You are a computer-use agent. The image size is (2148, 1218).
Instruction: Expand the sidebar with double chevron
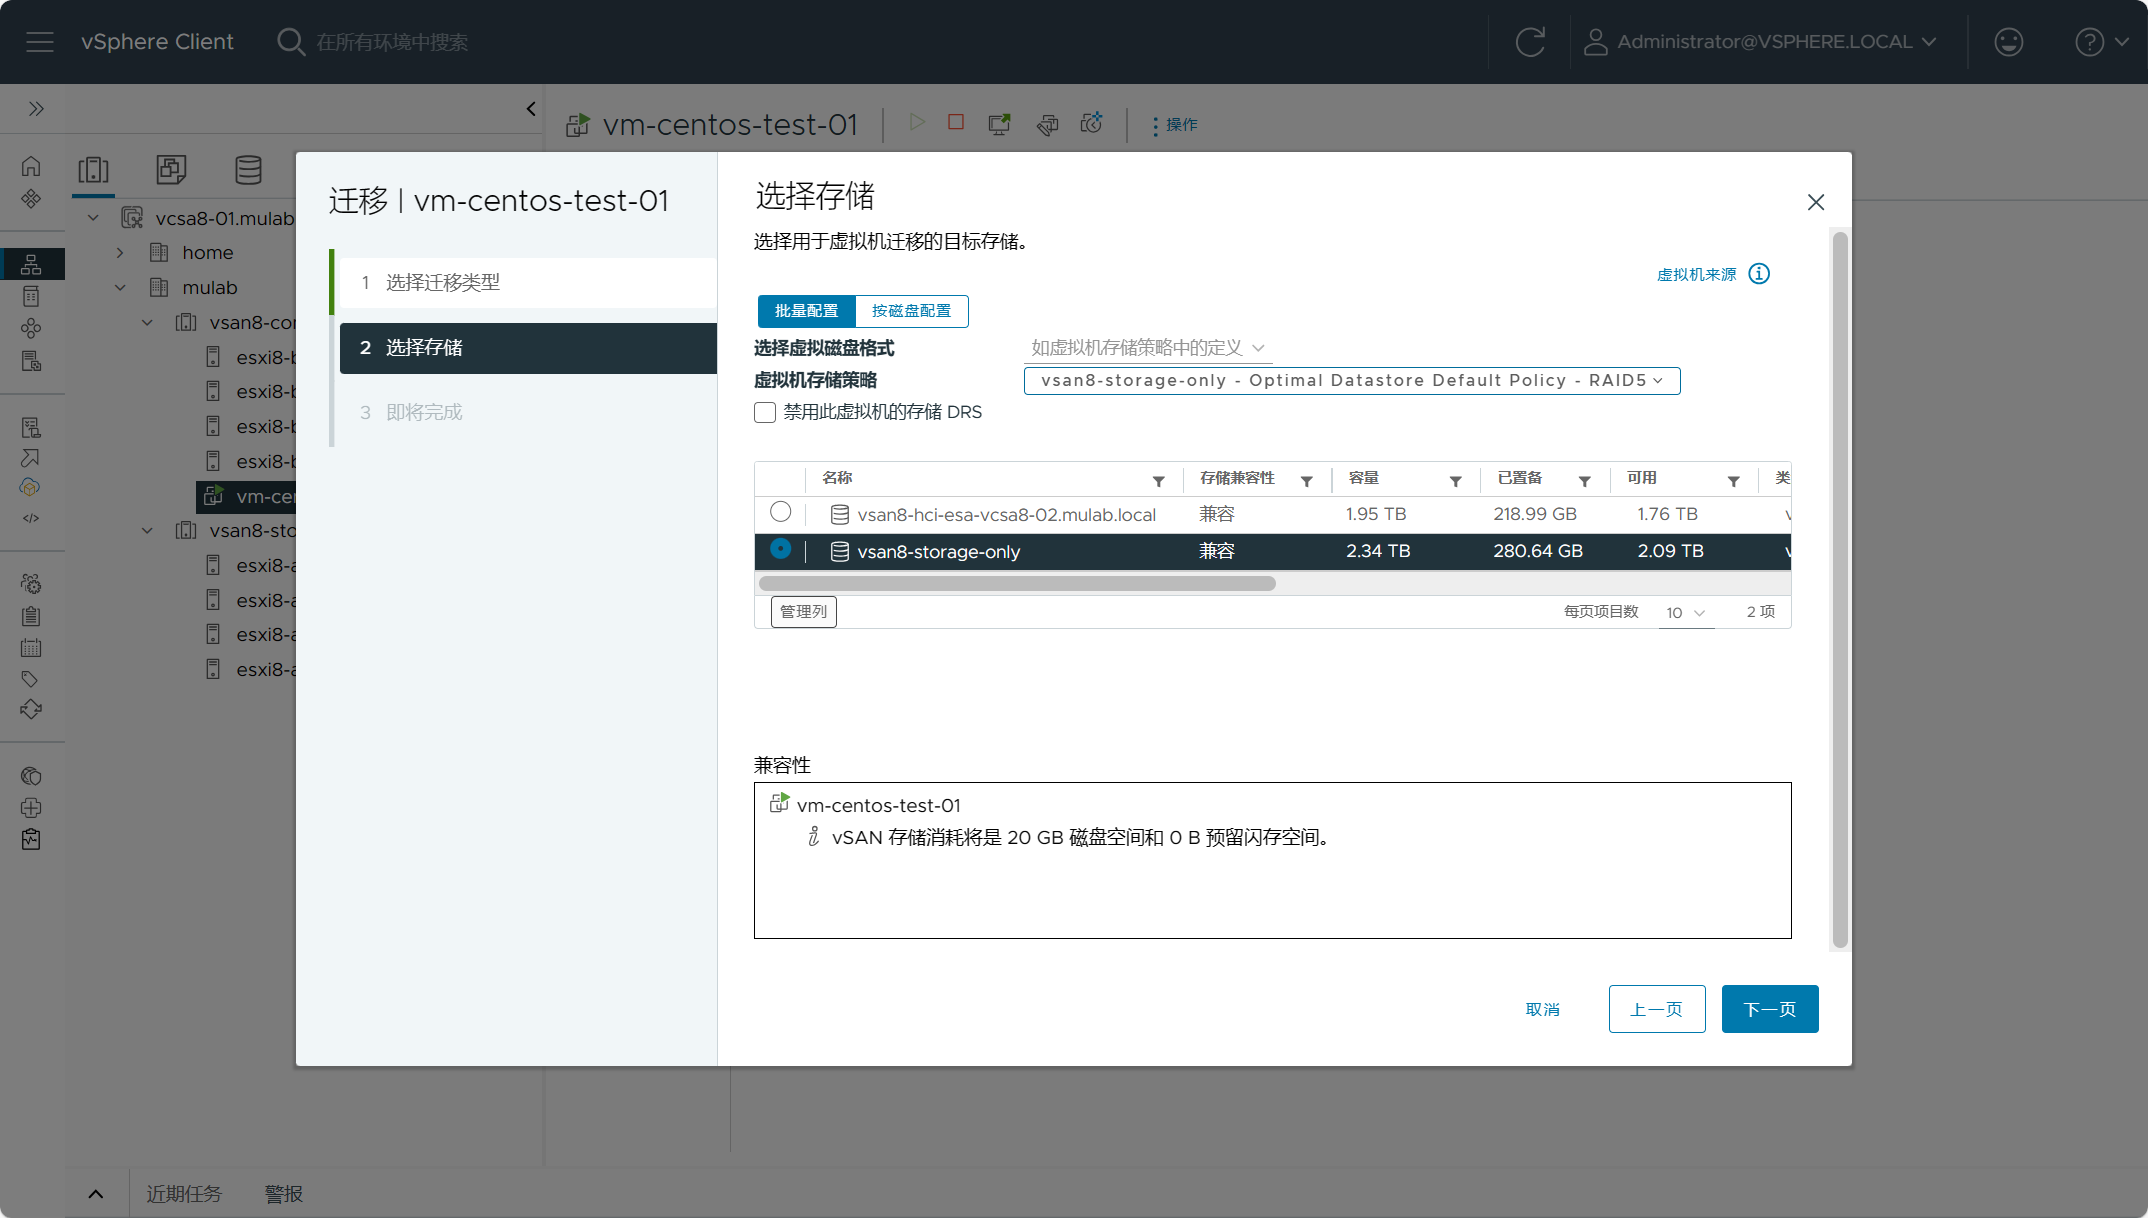coord(36,108)
